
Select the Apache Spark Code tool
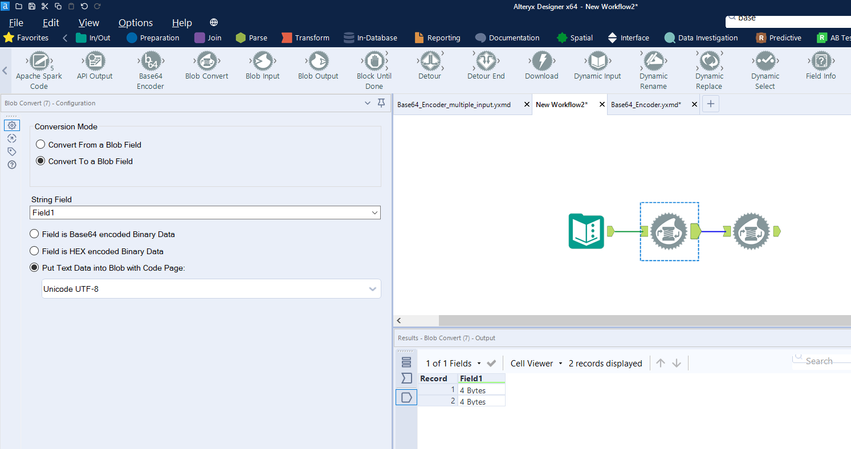pyautogui.click(x=39, y=70)
